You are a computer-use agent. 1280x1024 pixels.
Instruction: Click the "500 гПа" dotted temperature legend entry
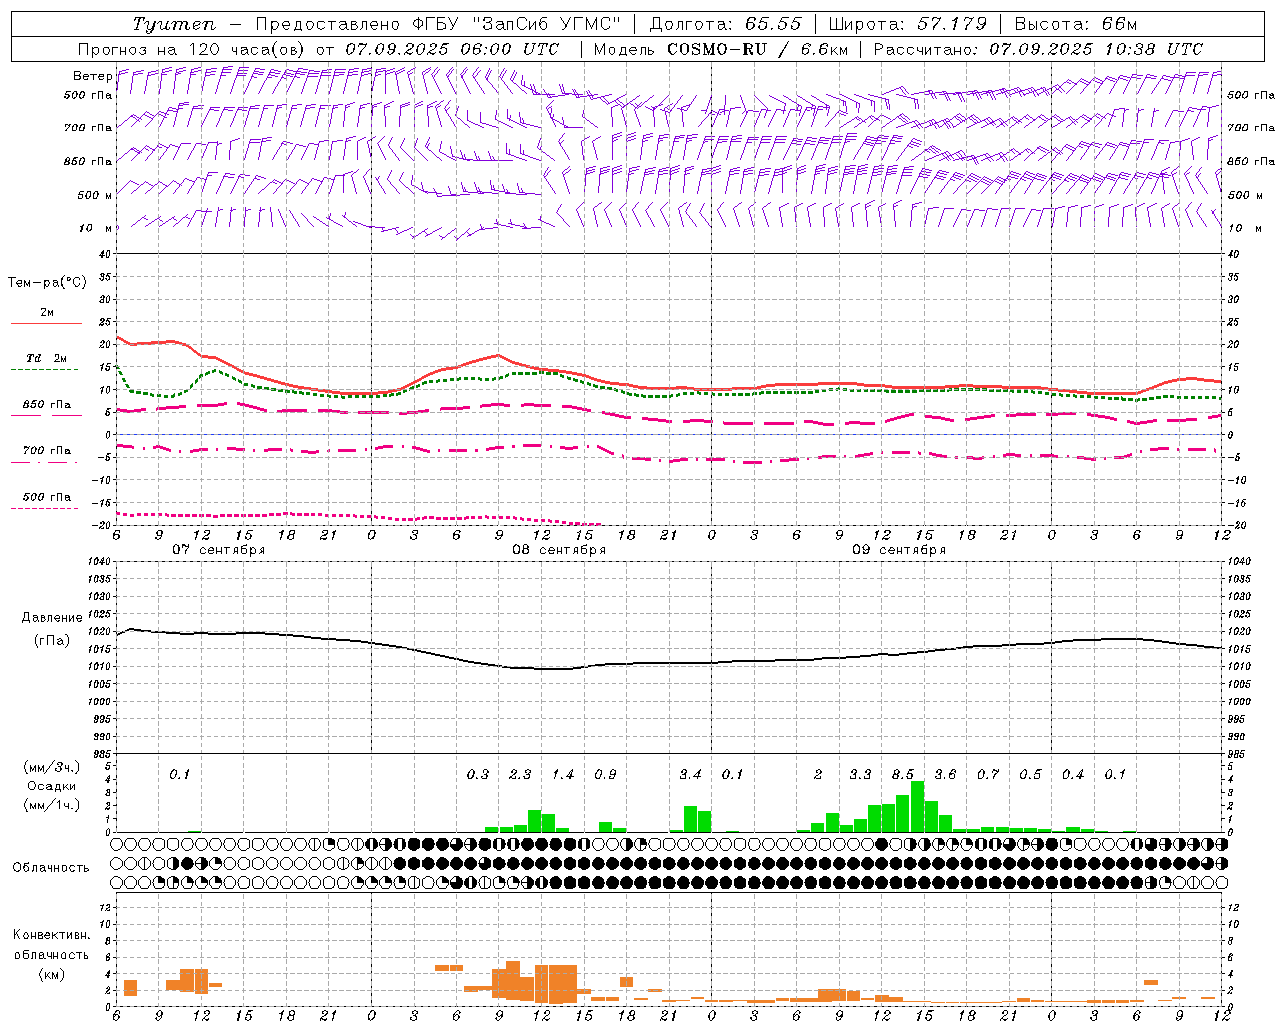coord(46,497)
